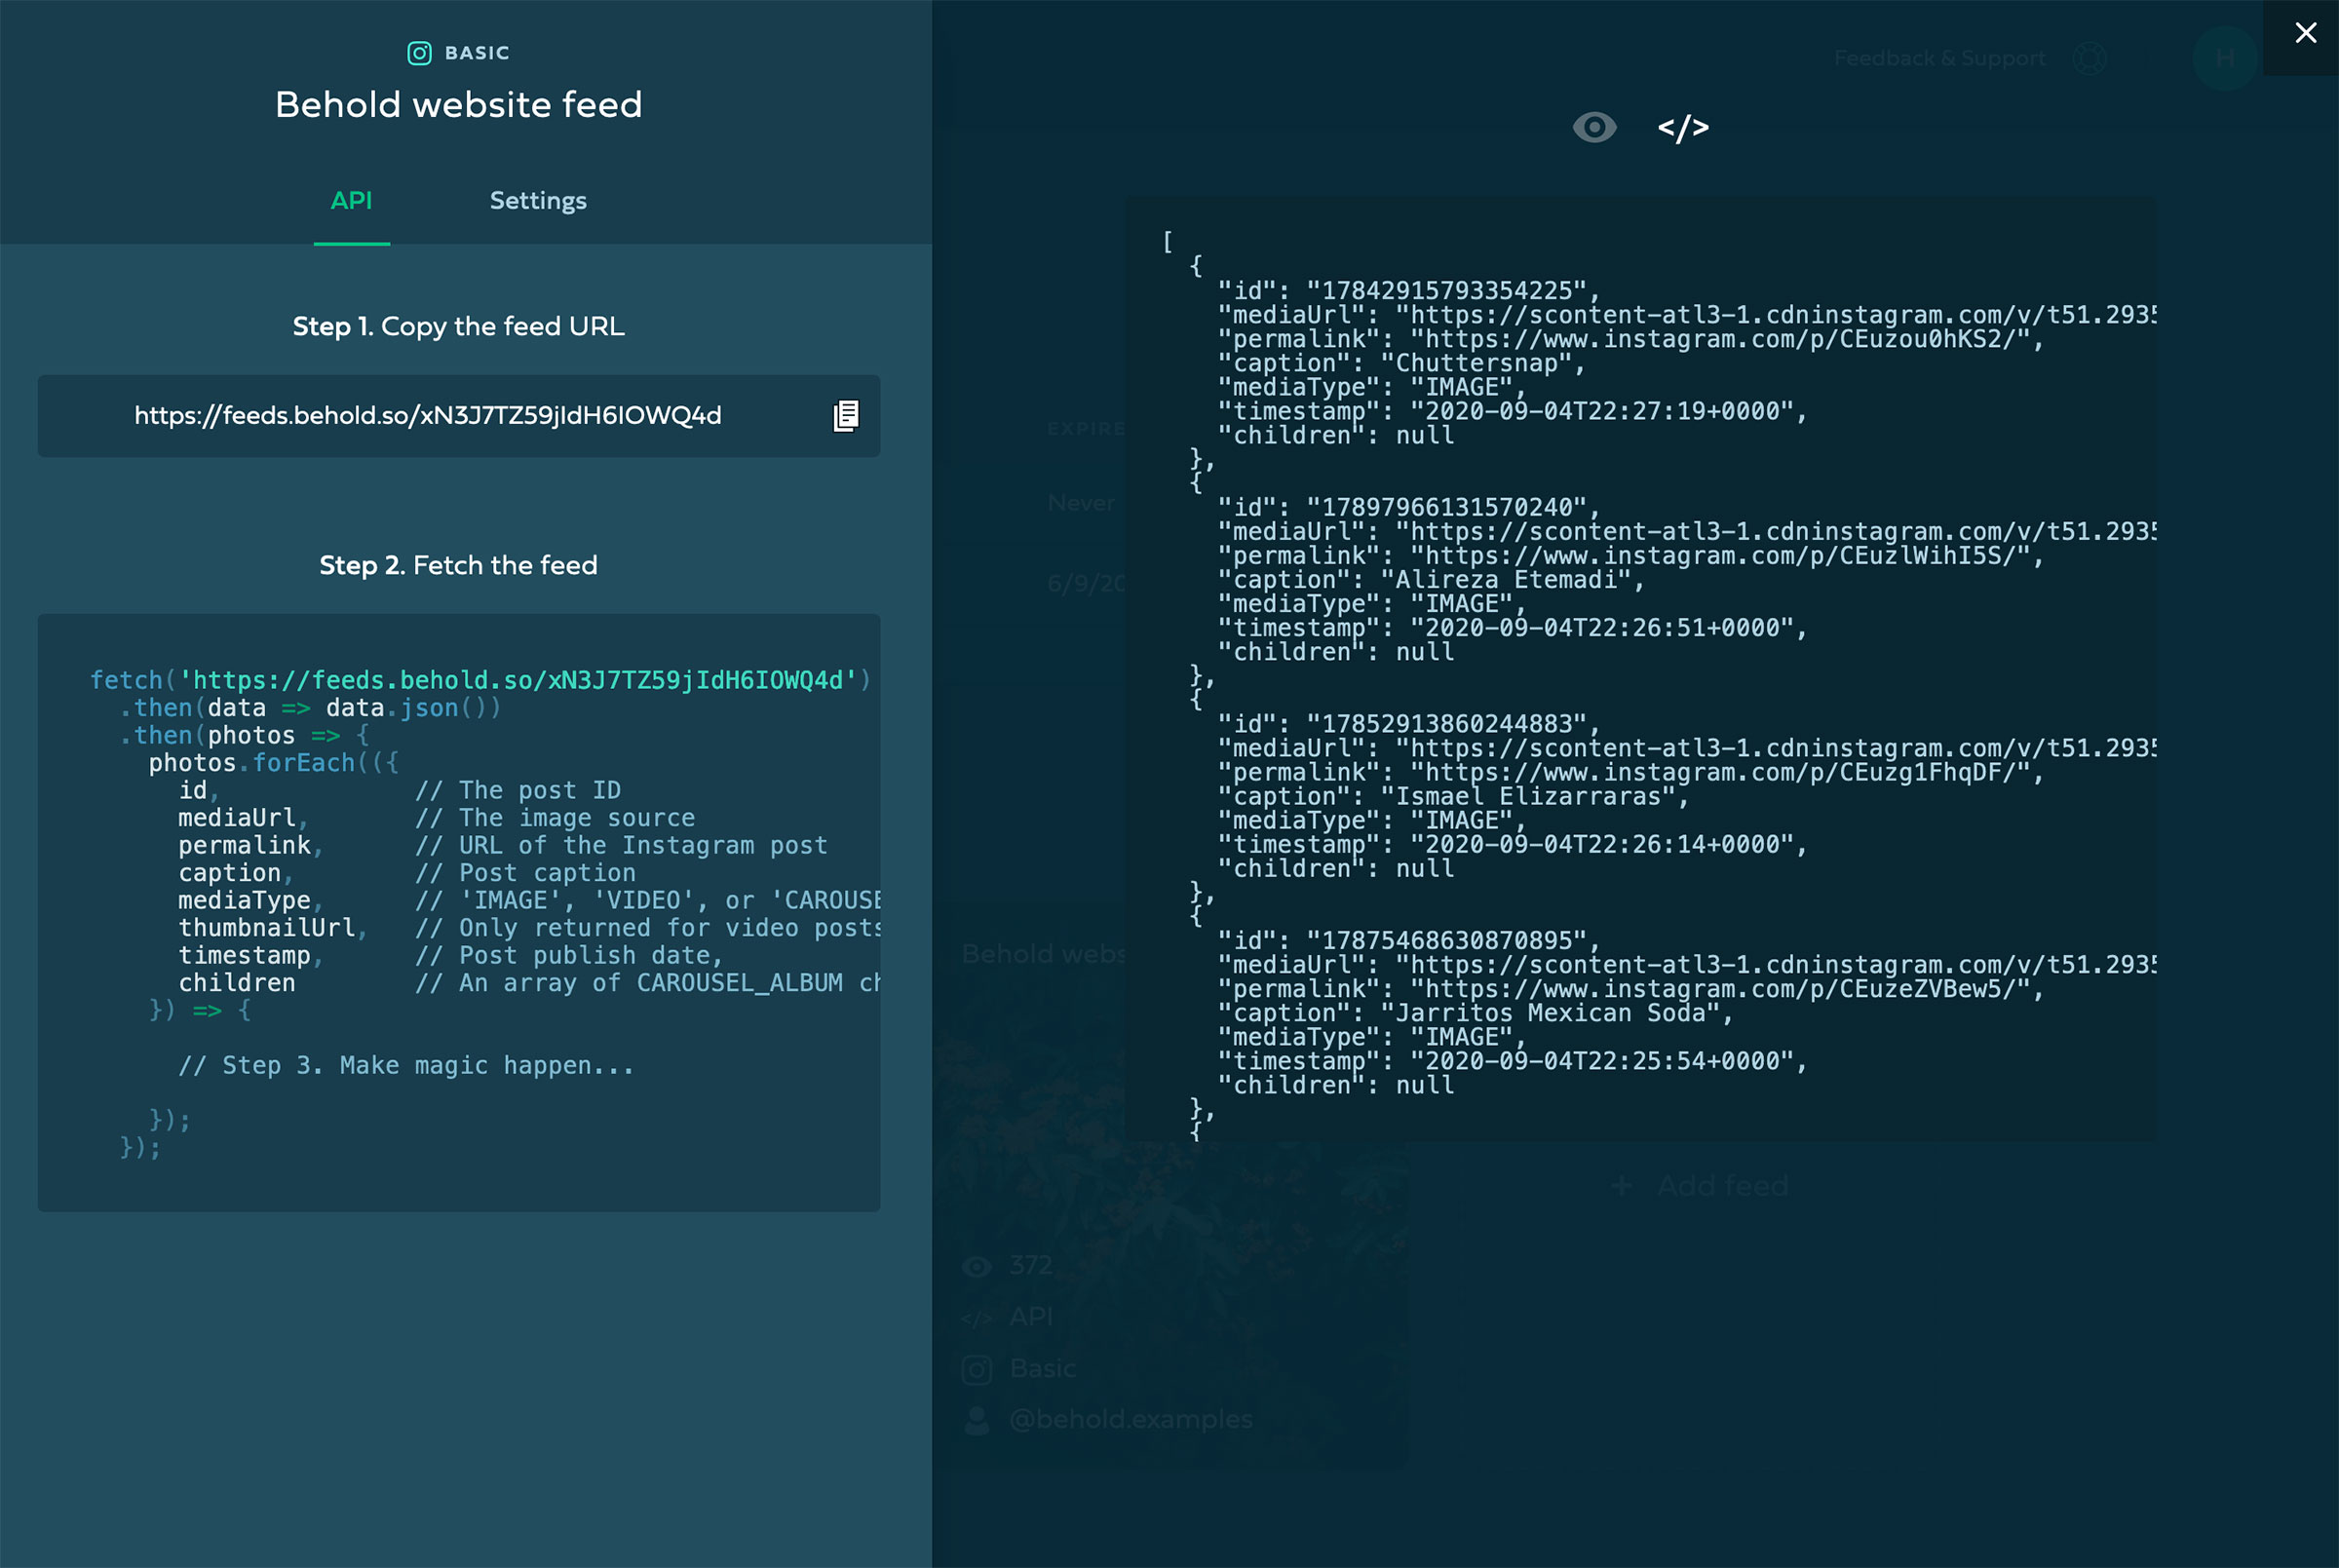The height and width of the screenshot is (1568, 2339).
Task: Click the 'Step 2. Fetch the feed' heading
Action: (459, 565)
